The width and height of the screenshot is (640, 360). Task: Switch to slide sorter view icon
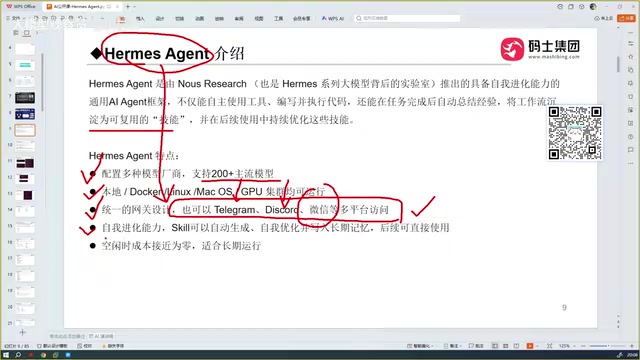click(x=506, y=346)
